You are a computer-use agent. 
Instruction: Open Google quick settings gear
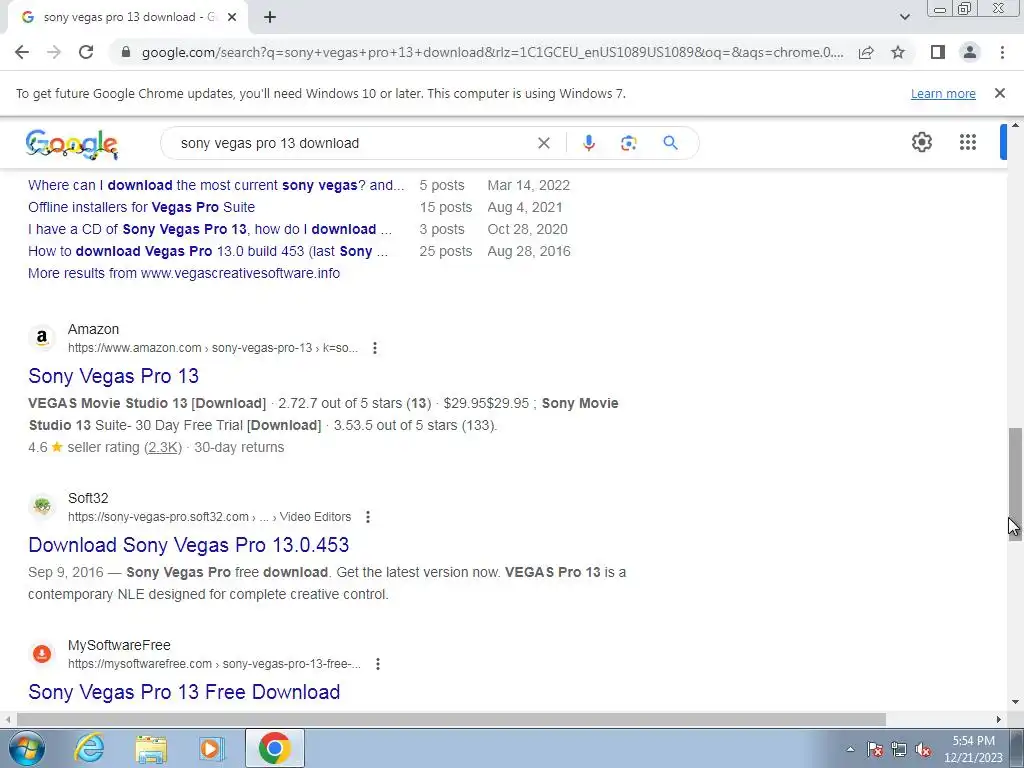point(921,142)
